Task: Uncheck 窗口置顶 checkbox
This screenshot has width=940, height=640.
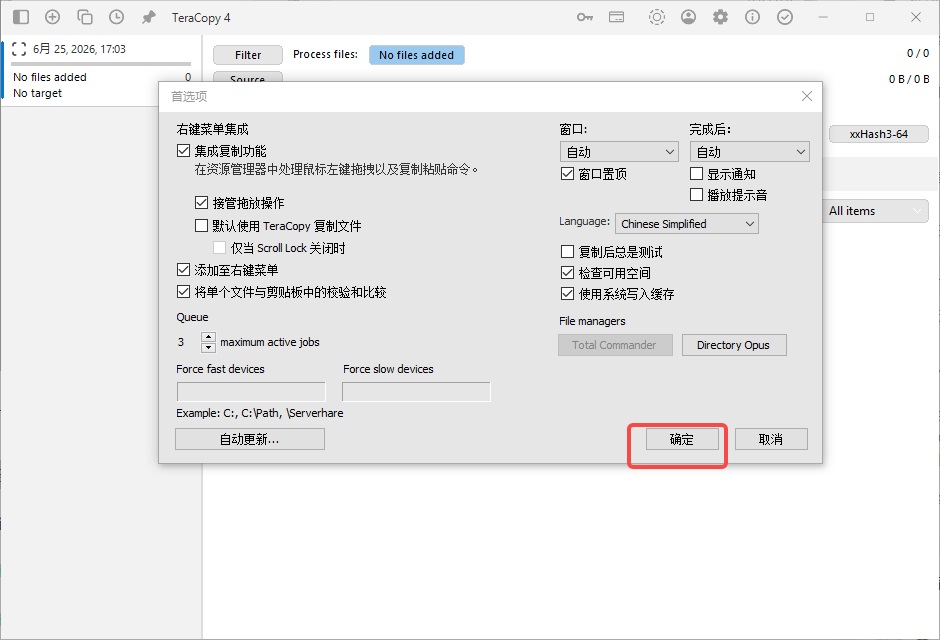Action: 567,174
